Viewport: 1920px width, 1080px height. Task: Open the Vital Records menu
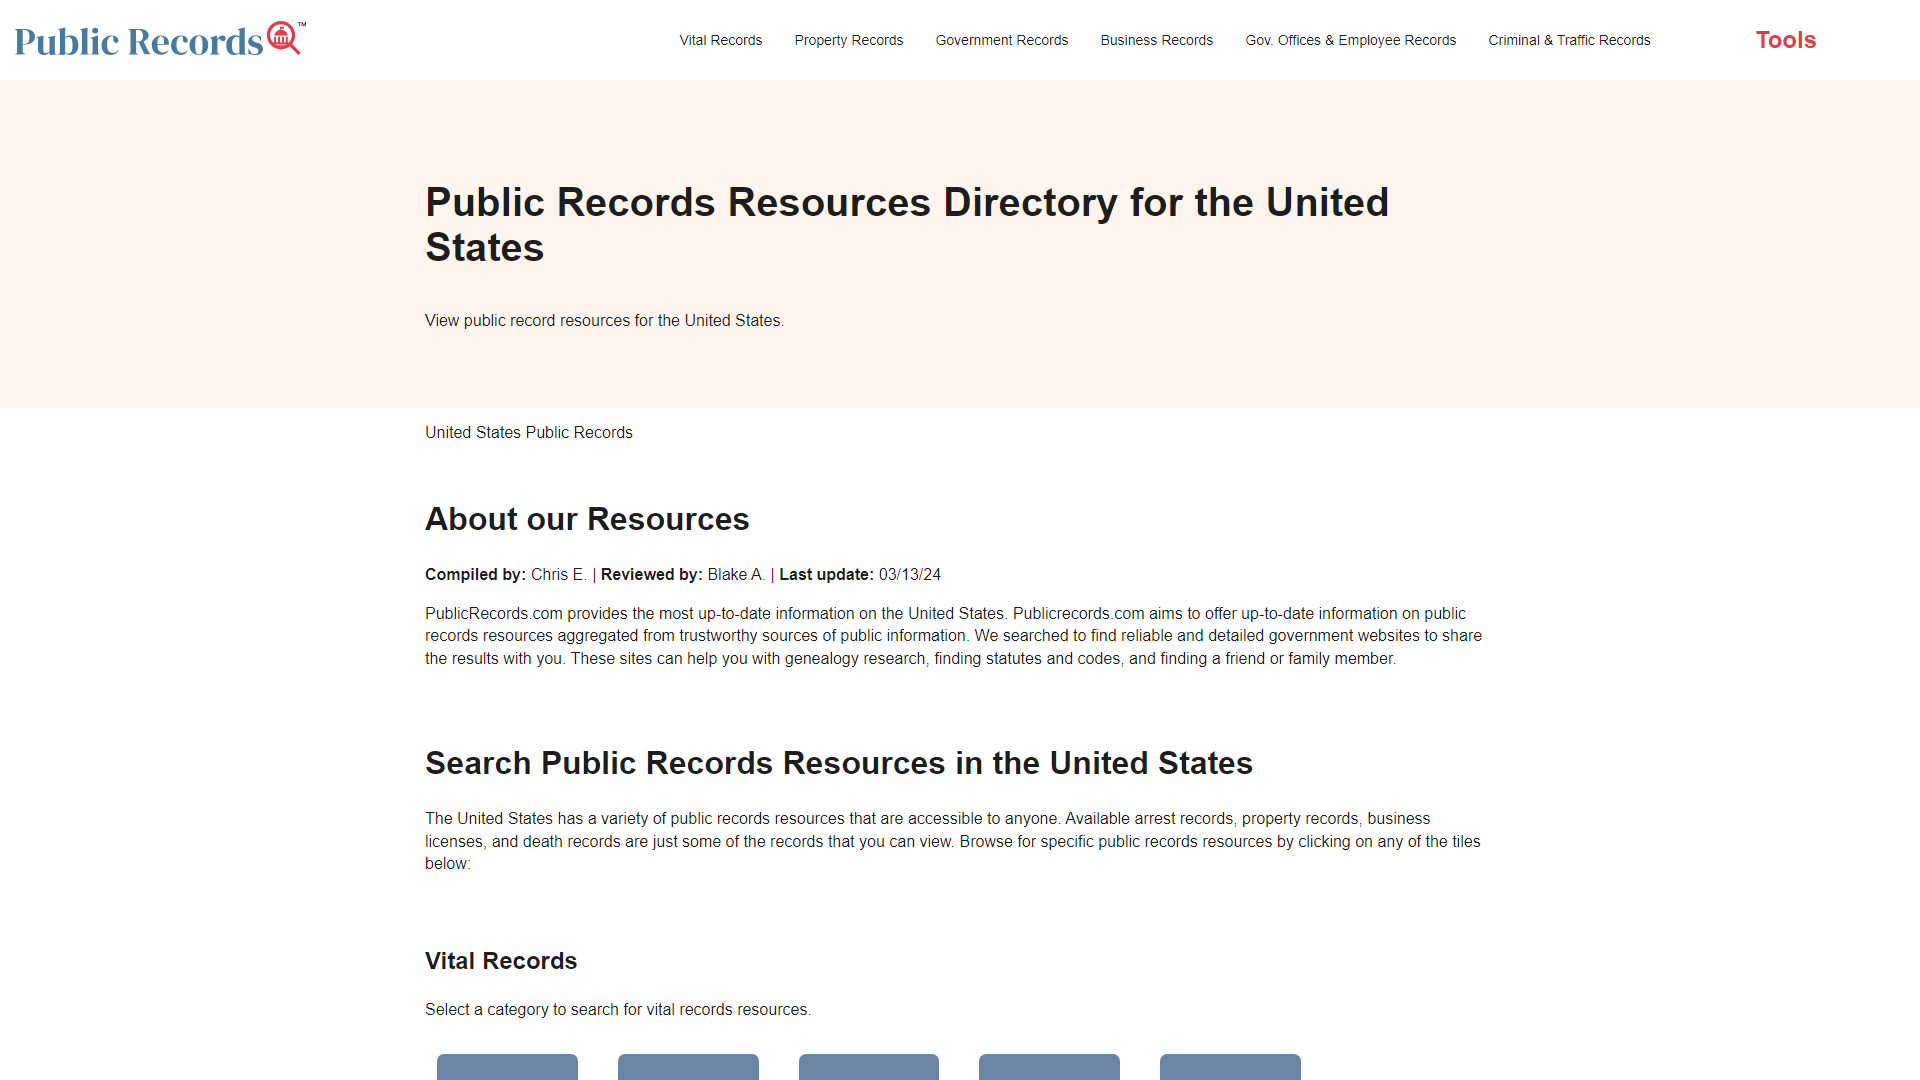pyautogui.click(x=720, y=40)
